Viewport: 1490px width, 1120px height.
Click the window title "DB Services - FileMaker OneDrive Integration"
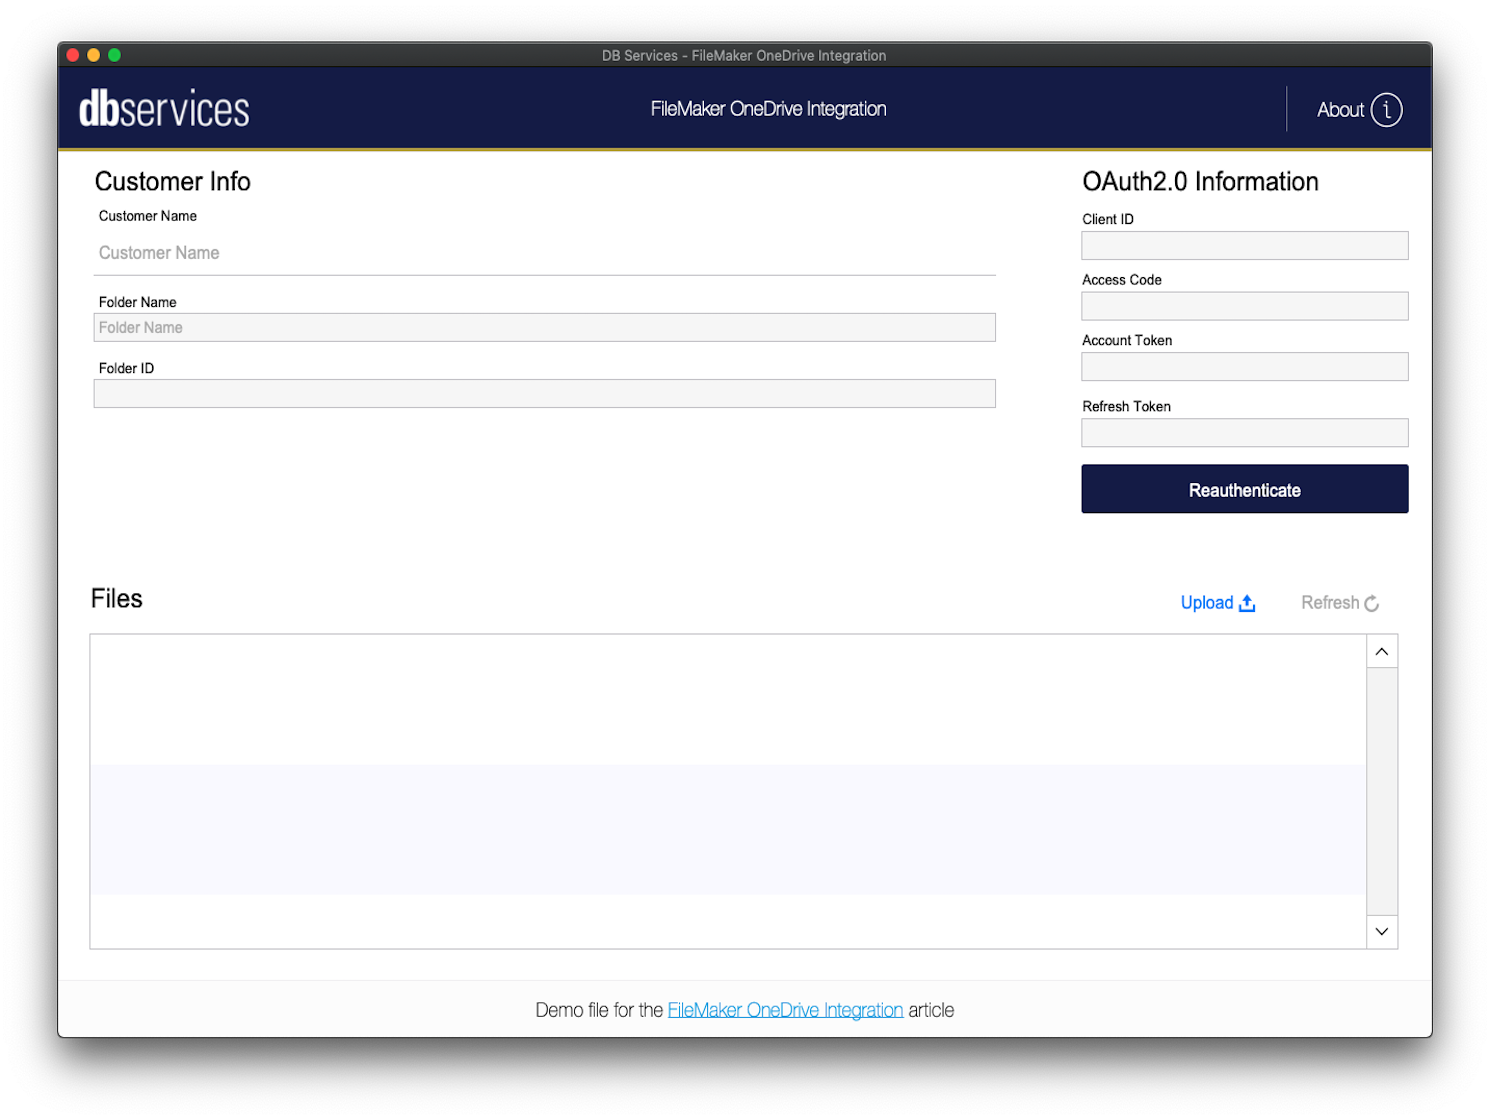744,56
